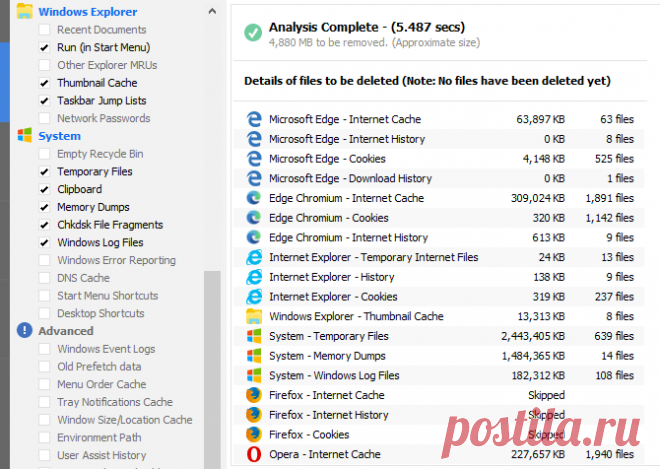This screenshot has height=469, width=660.
Task: Enable Windows Error Reporting checkbox
Action: 44,260
